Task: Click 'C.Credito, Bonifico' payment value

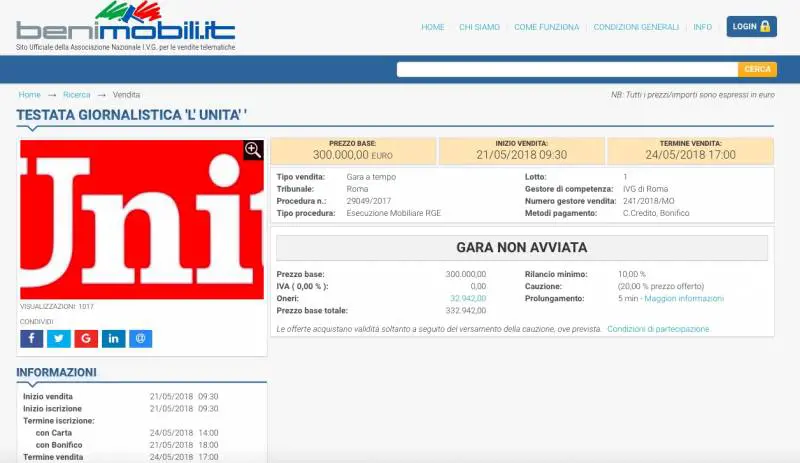Action: (x=656, y=213)
